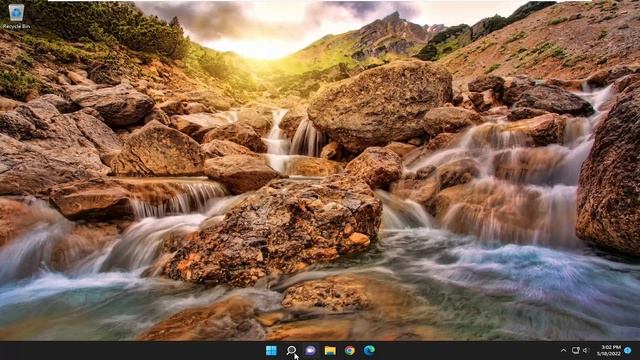Open File Explorer from taskbar

coord(330,350)
